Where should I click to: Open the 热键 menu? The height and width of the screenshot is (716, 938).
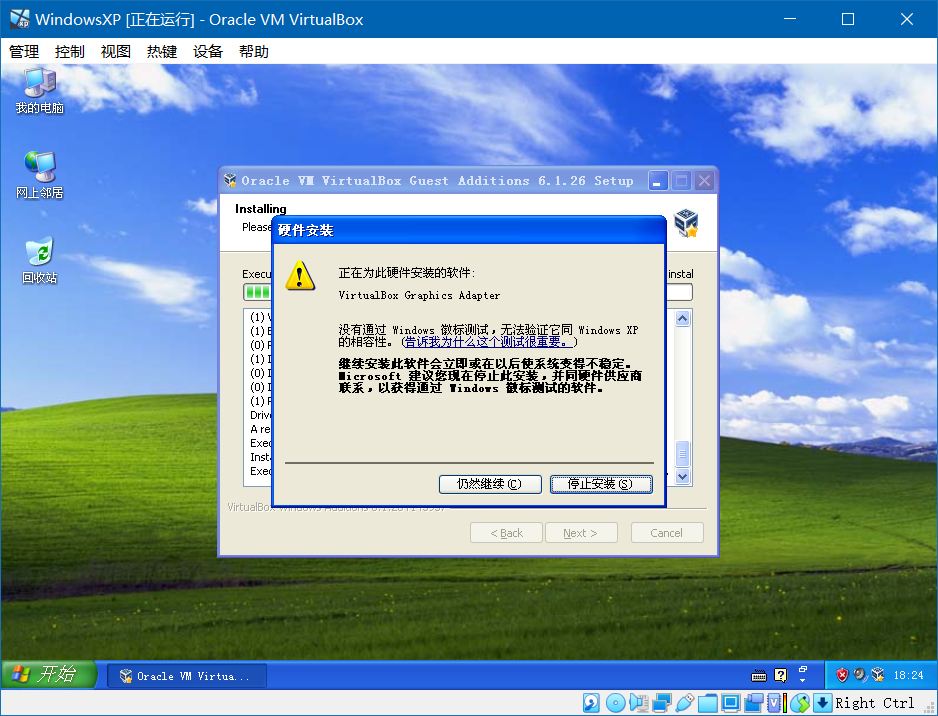tap(162, 52)
